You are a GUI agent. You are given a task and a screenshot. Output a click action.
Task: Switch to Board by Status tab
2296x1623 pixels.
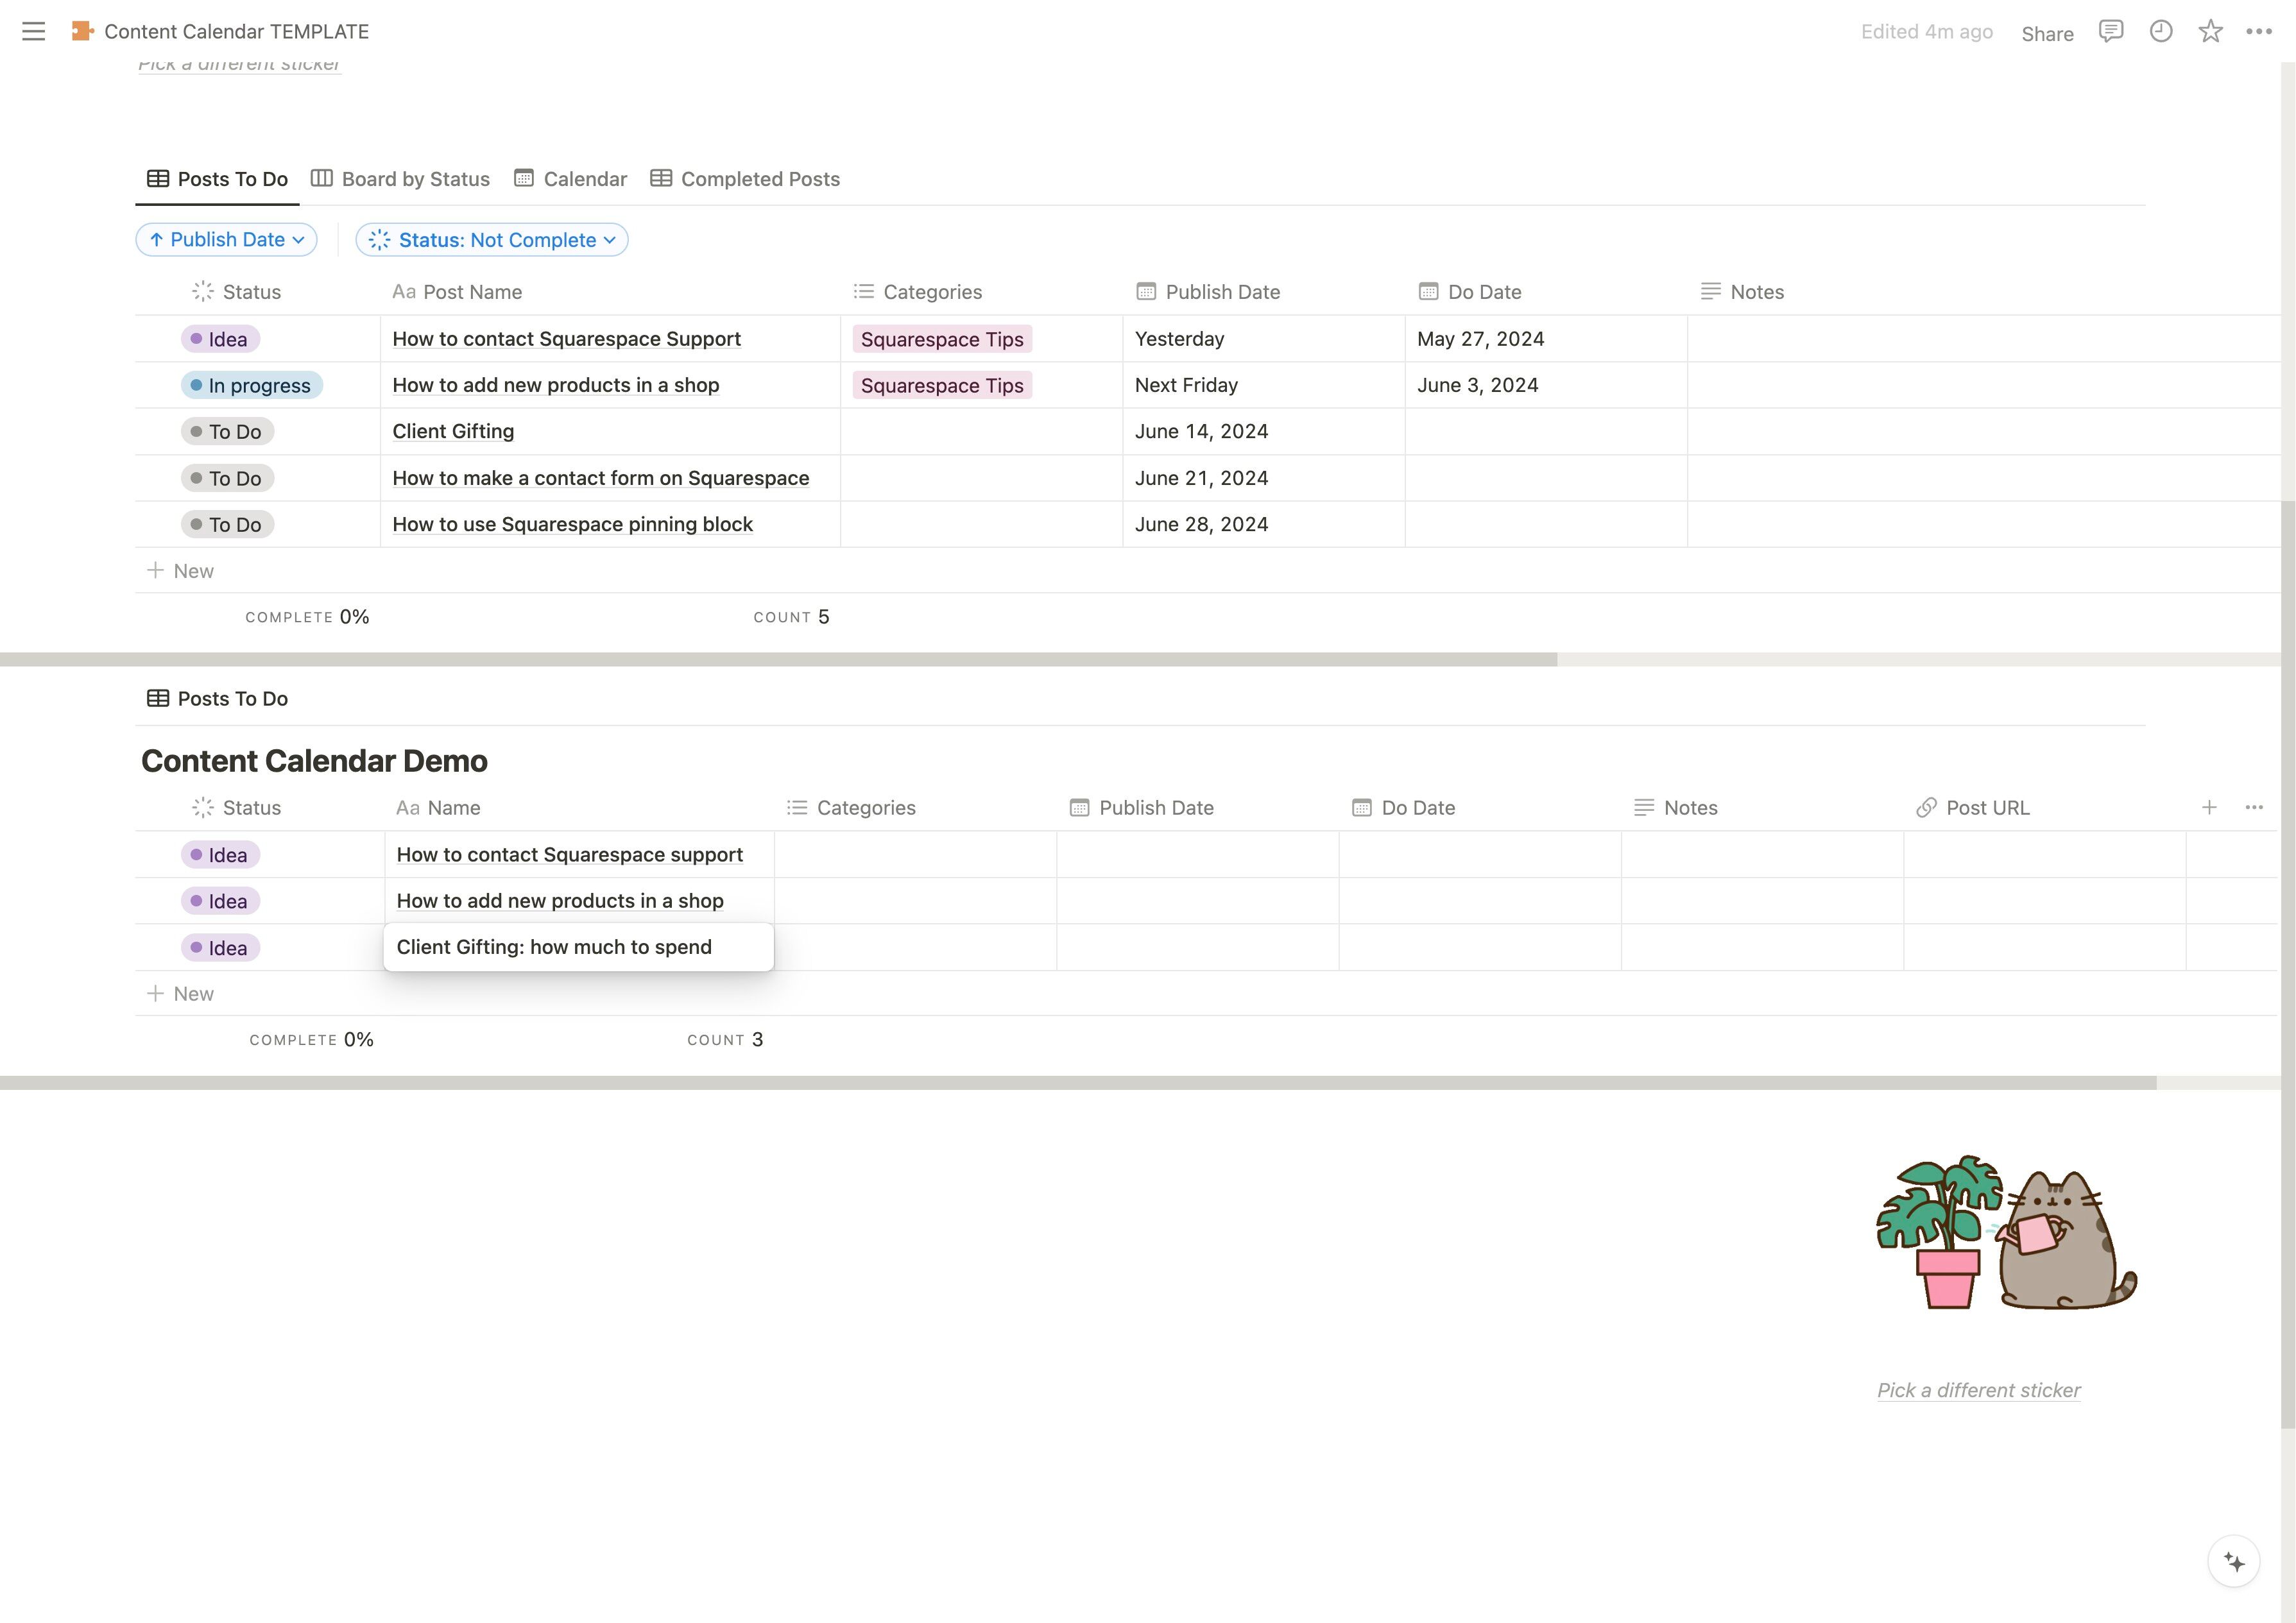(400, 179)
